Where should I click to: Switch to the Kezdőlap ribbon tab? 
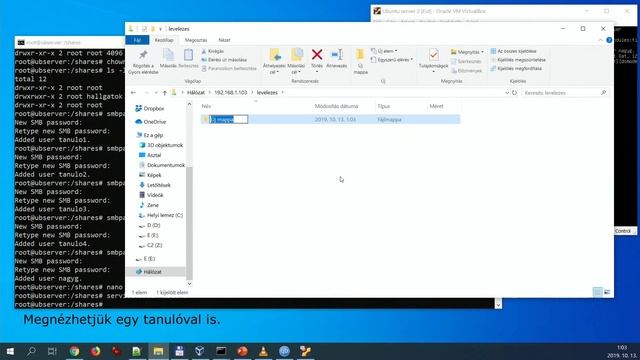[164, 40]
